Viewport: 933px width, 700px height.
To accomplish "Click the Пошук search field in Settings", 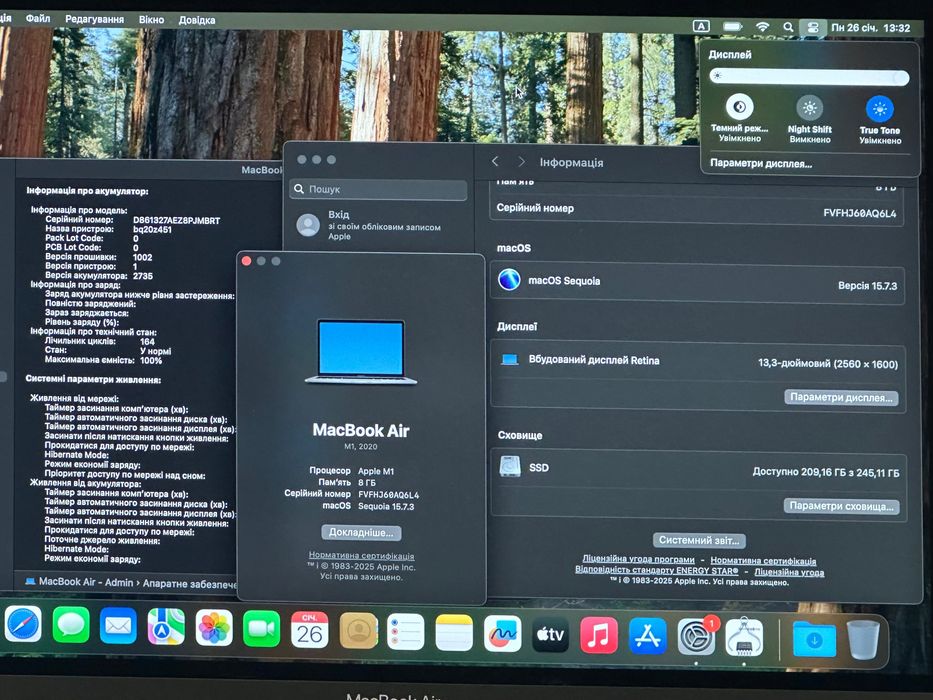I will click(378, 189).
